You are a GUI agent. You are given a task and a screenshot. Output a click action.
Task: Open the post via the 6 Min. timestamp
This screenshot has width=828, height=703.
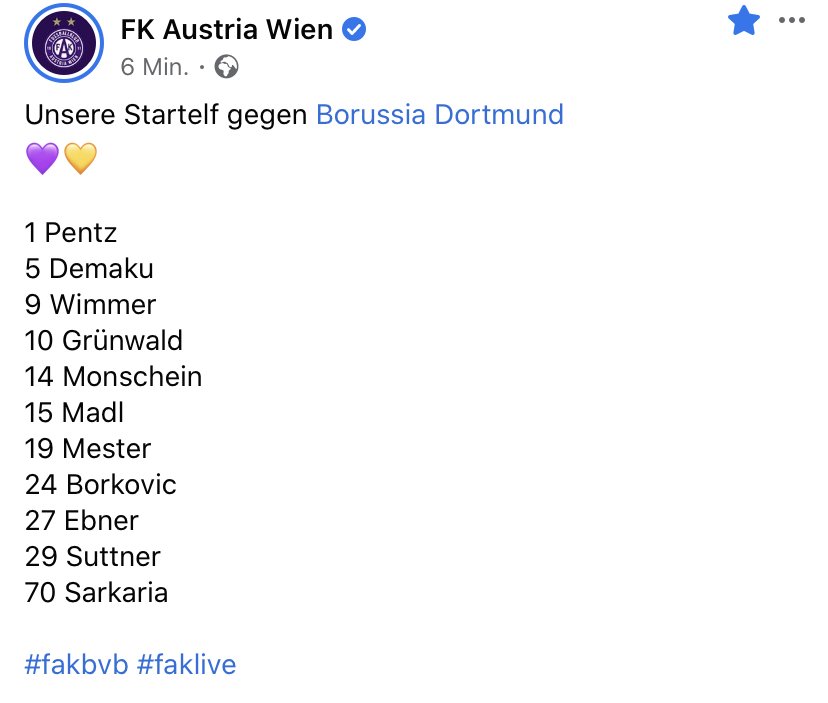(x=155, y=67)
